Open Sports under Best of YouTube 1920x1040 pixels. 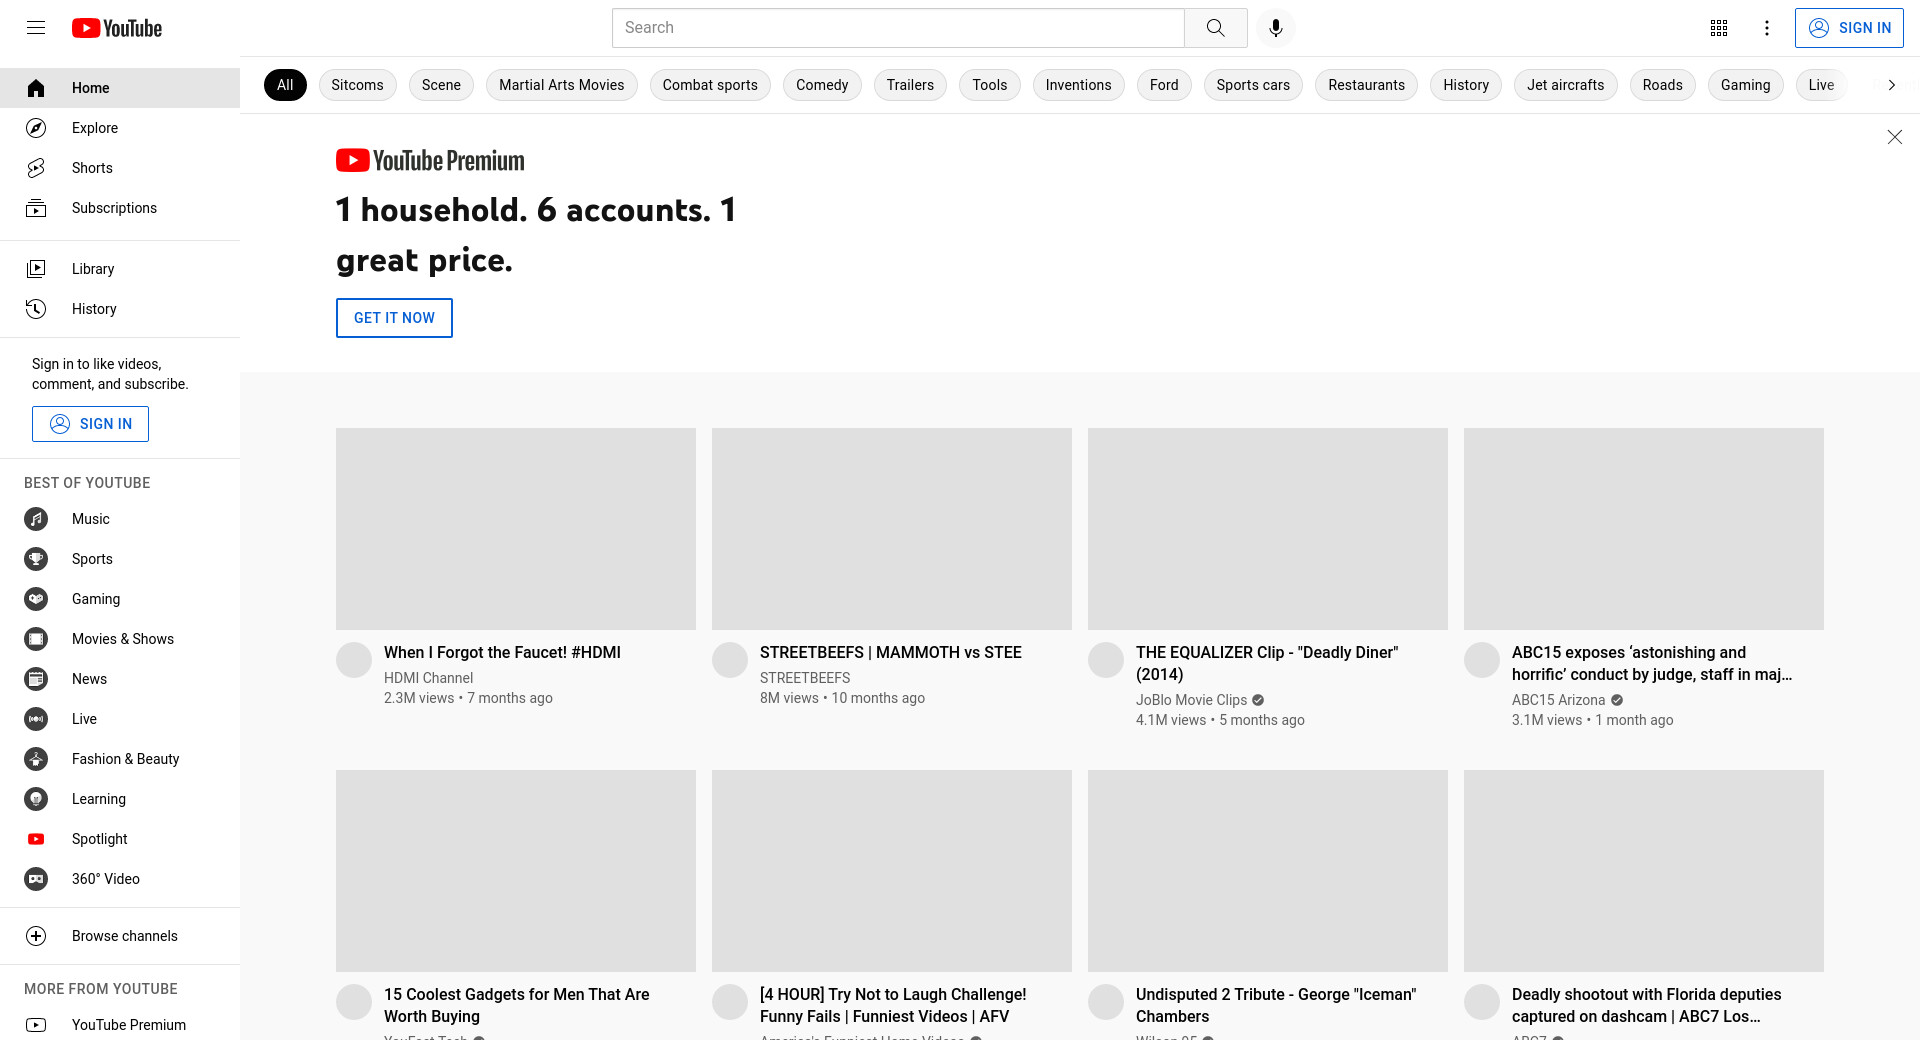(120, 559)
